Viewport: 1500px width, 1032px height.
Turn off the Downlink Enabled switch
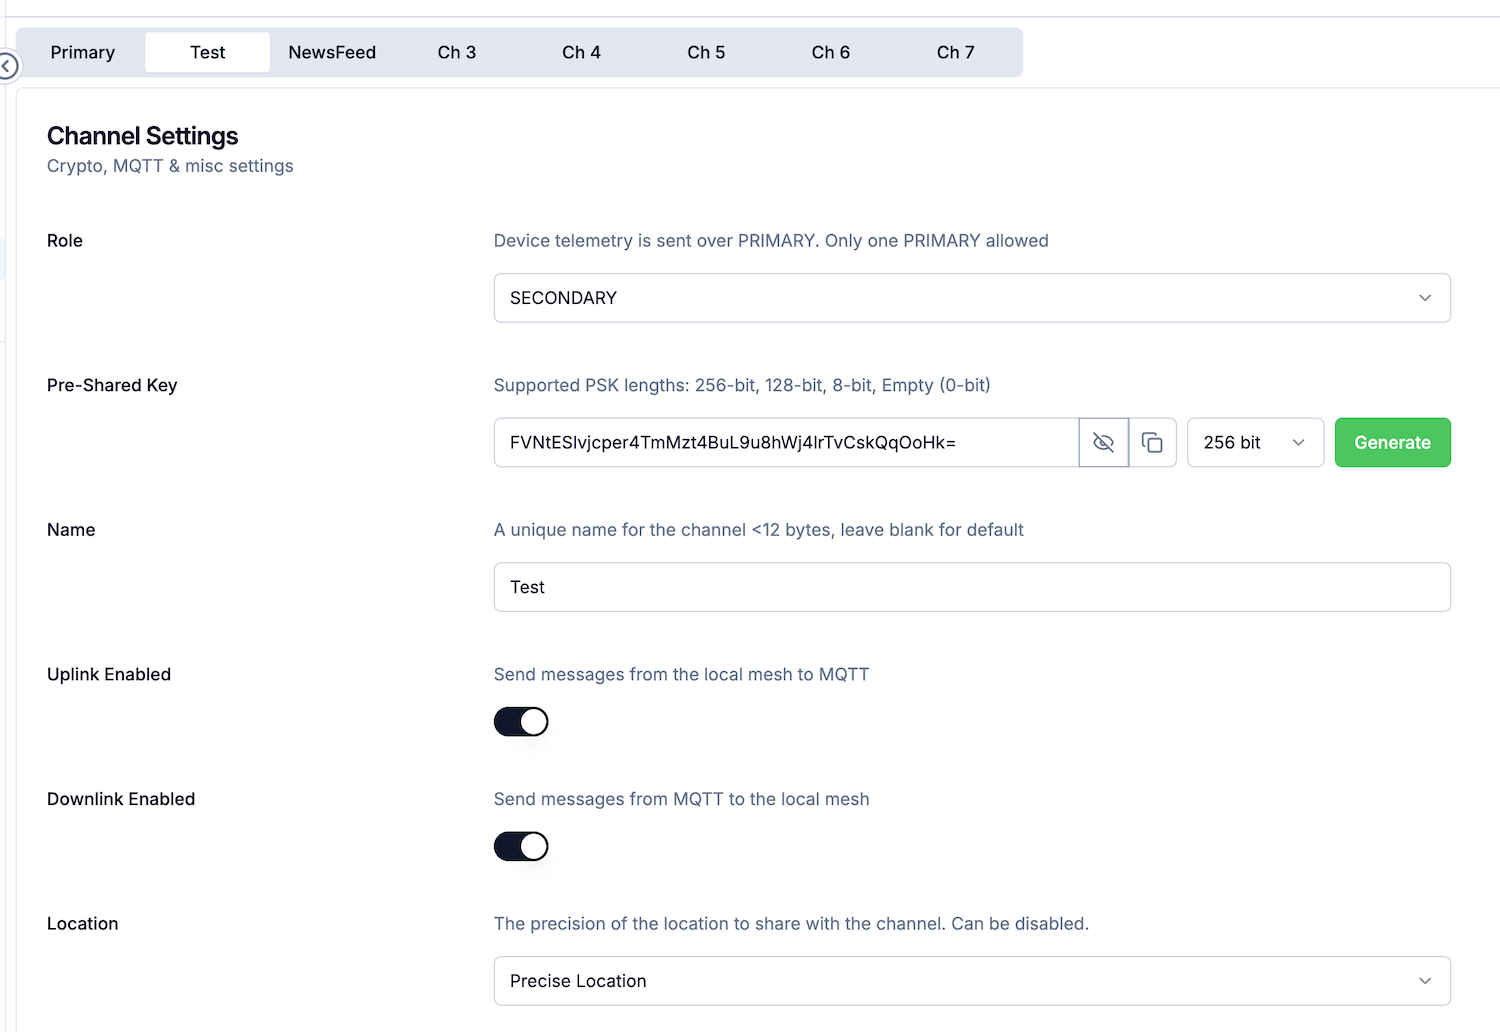tap(521, 847)
